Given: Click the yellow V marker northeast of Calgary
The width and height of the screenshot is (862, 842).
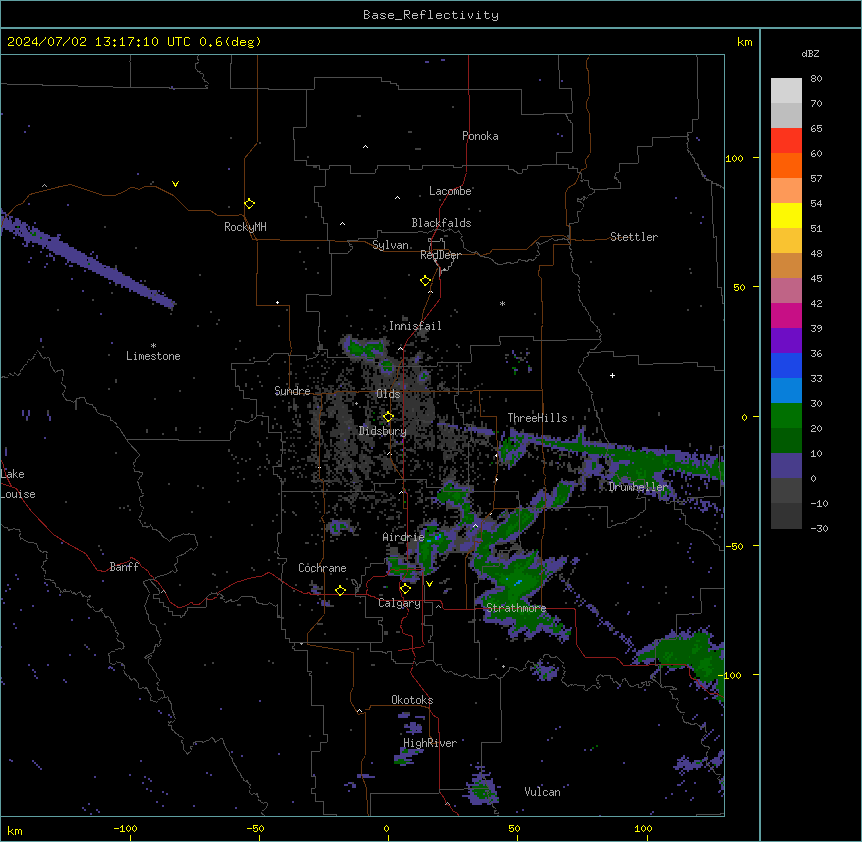Looking at the screenshot, I should pos(429,584).
